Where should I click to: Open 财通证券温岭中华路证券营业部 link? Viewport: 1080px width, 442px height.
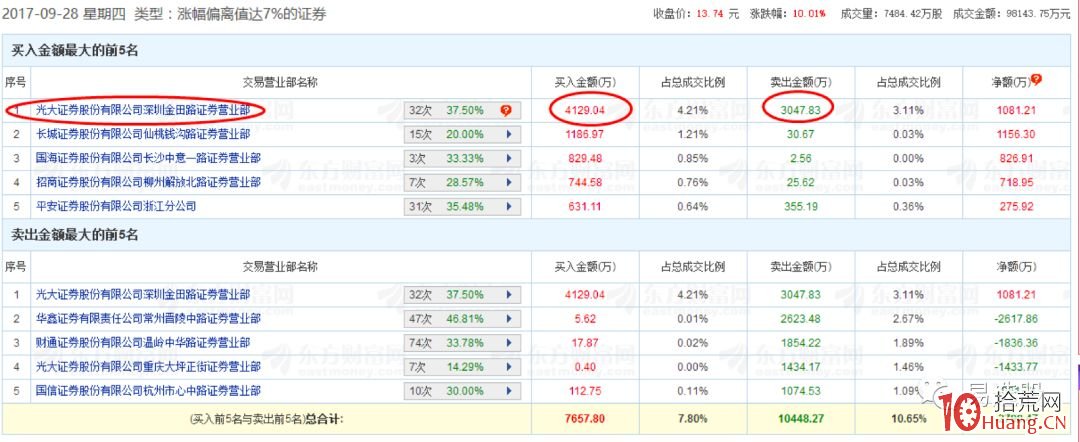tap(143, 343)
